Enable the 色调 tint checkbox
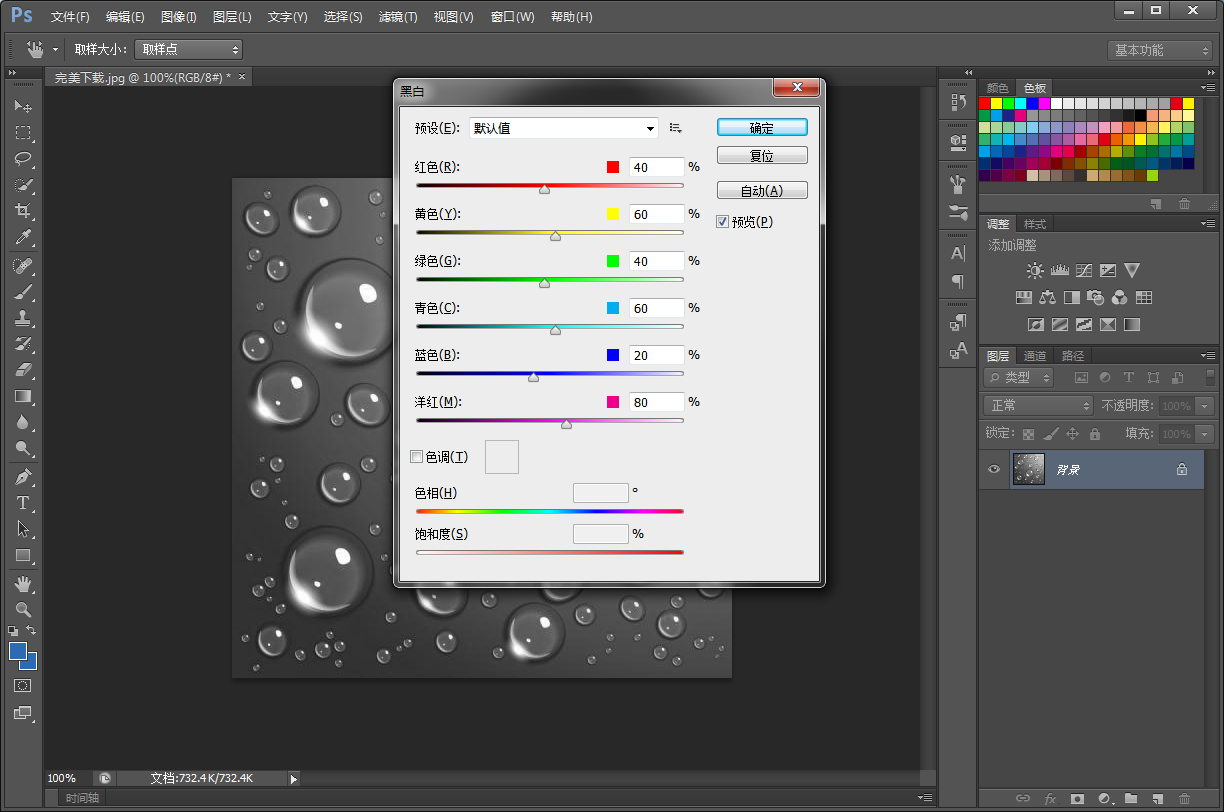Viewport: 1224px width, 812px height. click(x=417, y=457)
